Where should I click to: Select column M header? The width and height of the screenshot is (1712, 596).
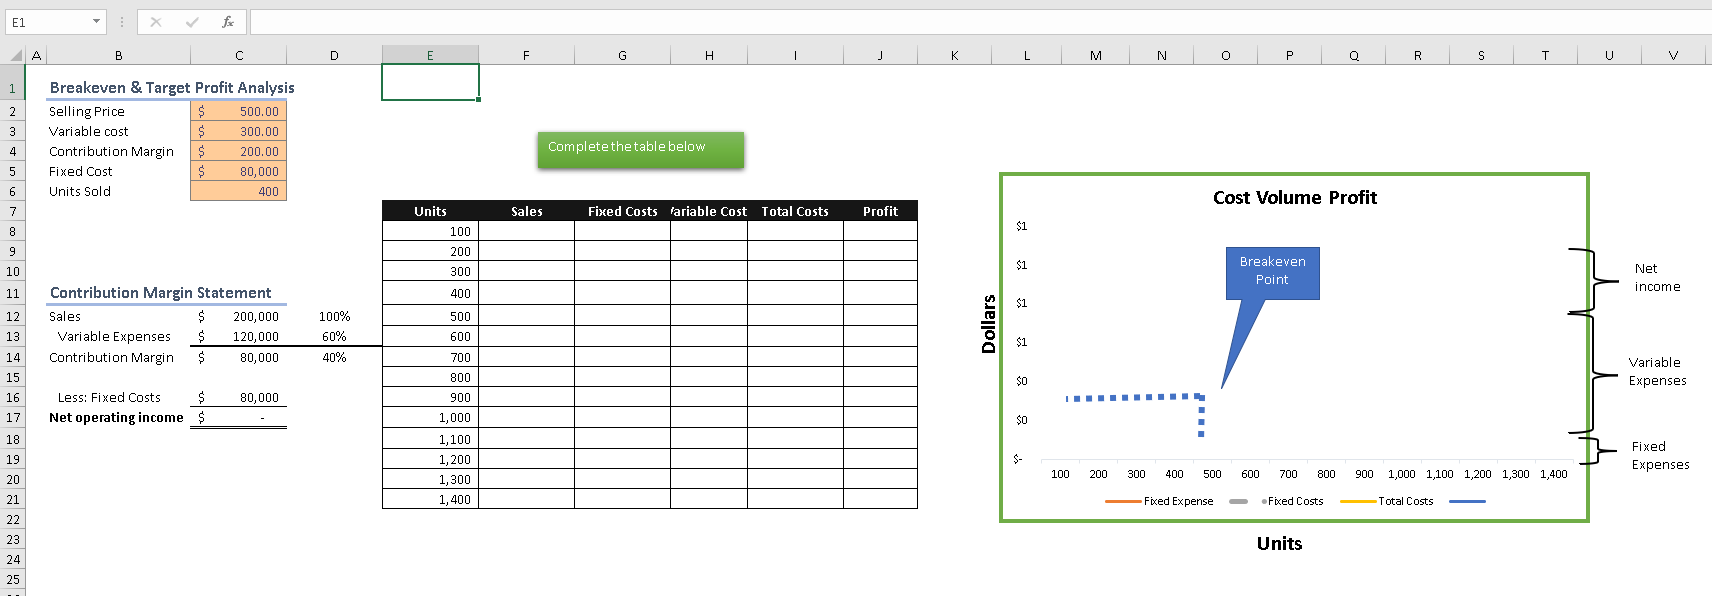[x=1096, y=55]
